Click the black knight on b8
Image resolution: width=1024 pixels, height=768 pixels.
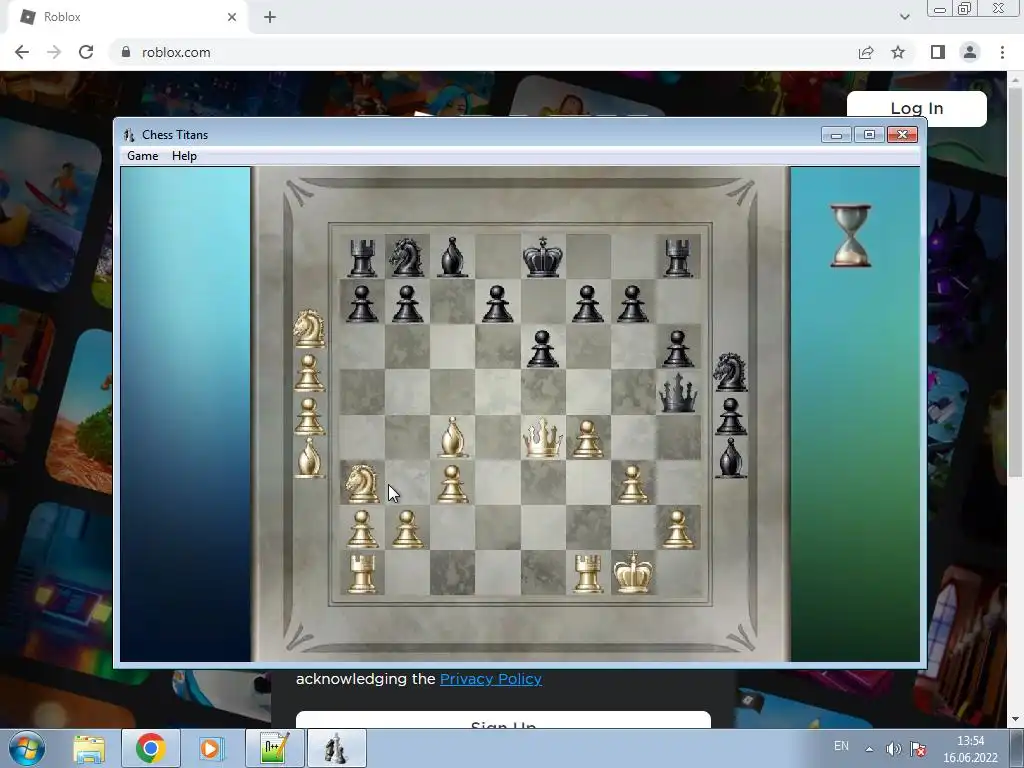click(x=406, y=257)
